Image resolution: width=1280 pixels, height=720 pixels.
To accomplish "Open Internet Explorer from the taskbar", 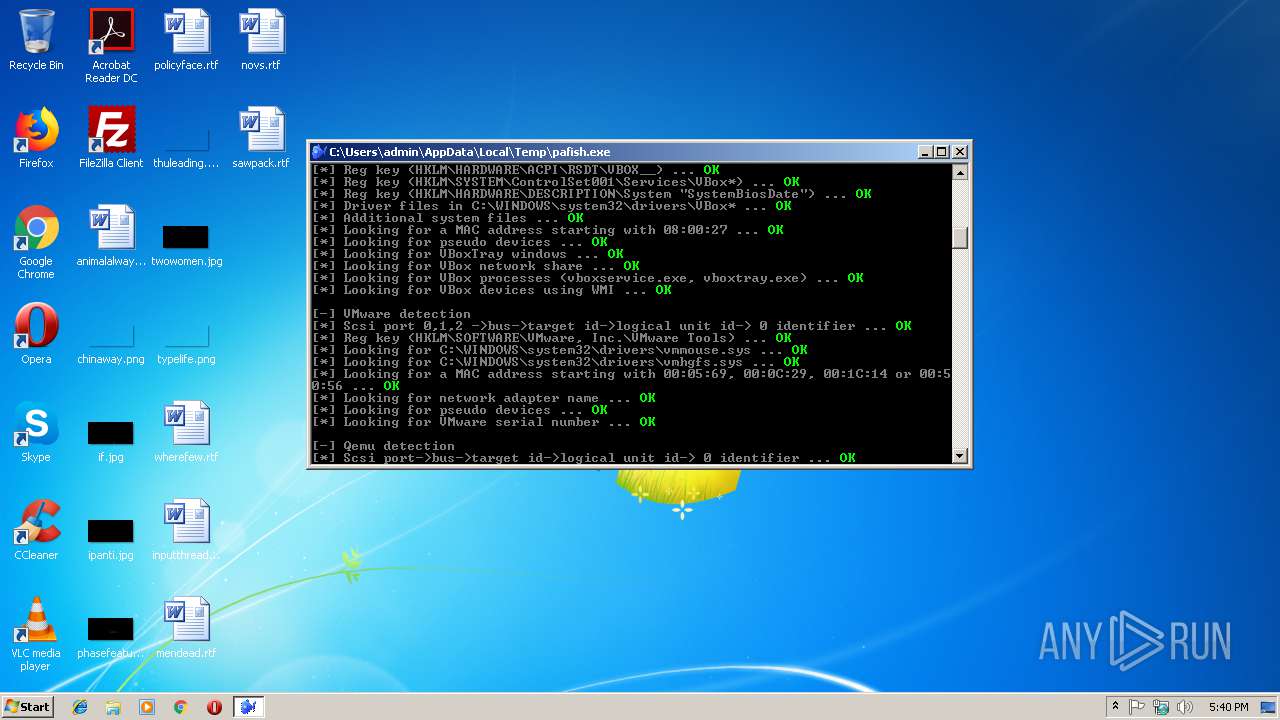I will point(80,707).
